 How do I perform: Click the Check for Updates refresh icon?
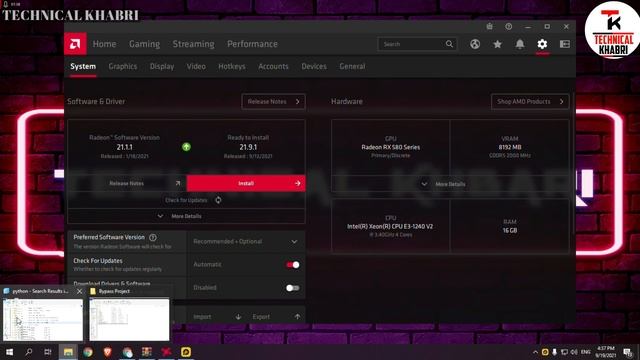click(x=218, y=200)
